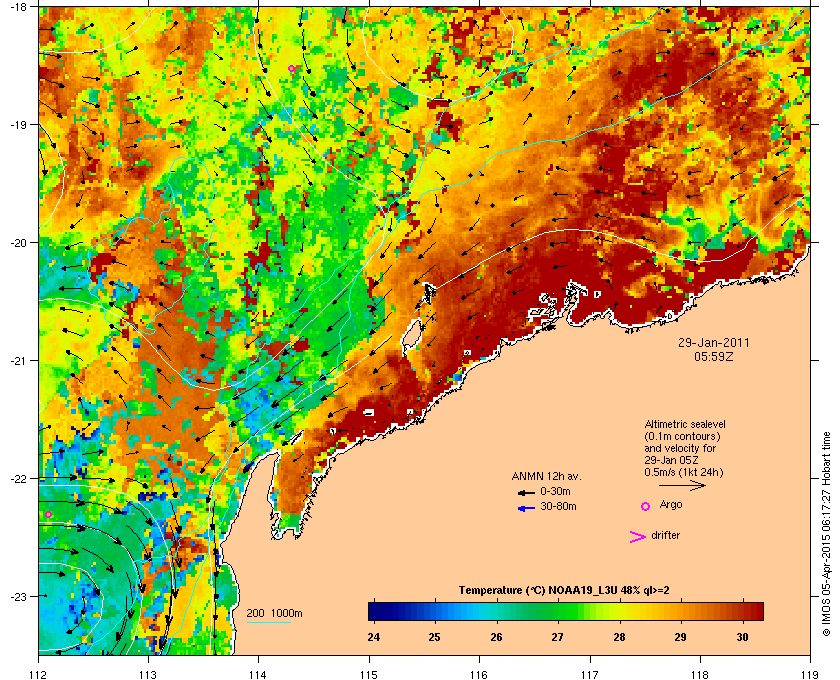Click the '0.5m/s (1kt 24h)' scale text
This screenshot has width=840, height=680.
684,472
